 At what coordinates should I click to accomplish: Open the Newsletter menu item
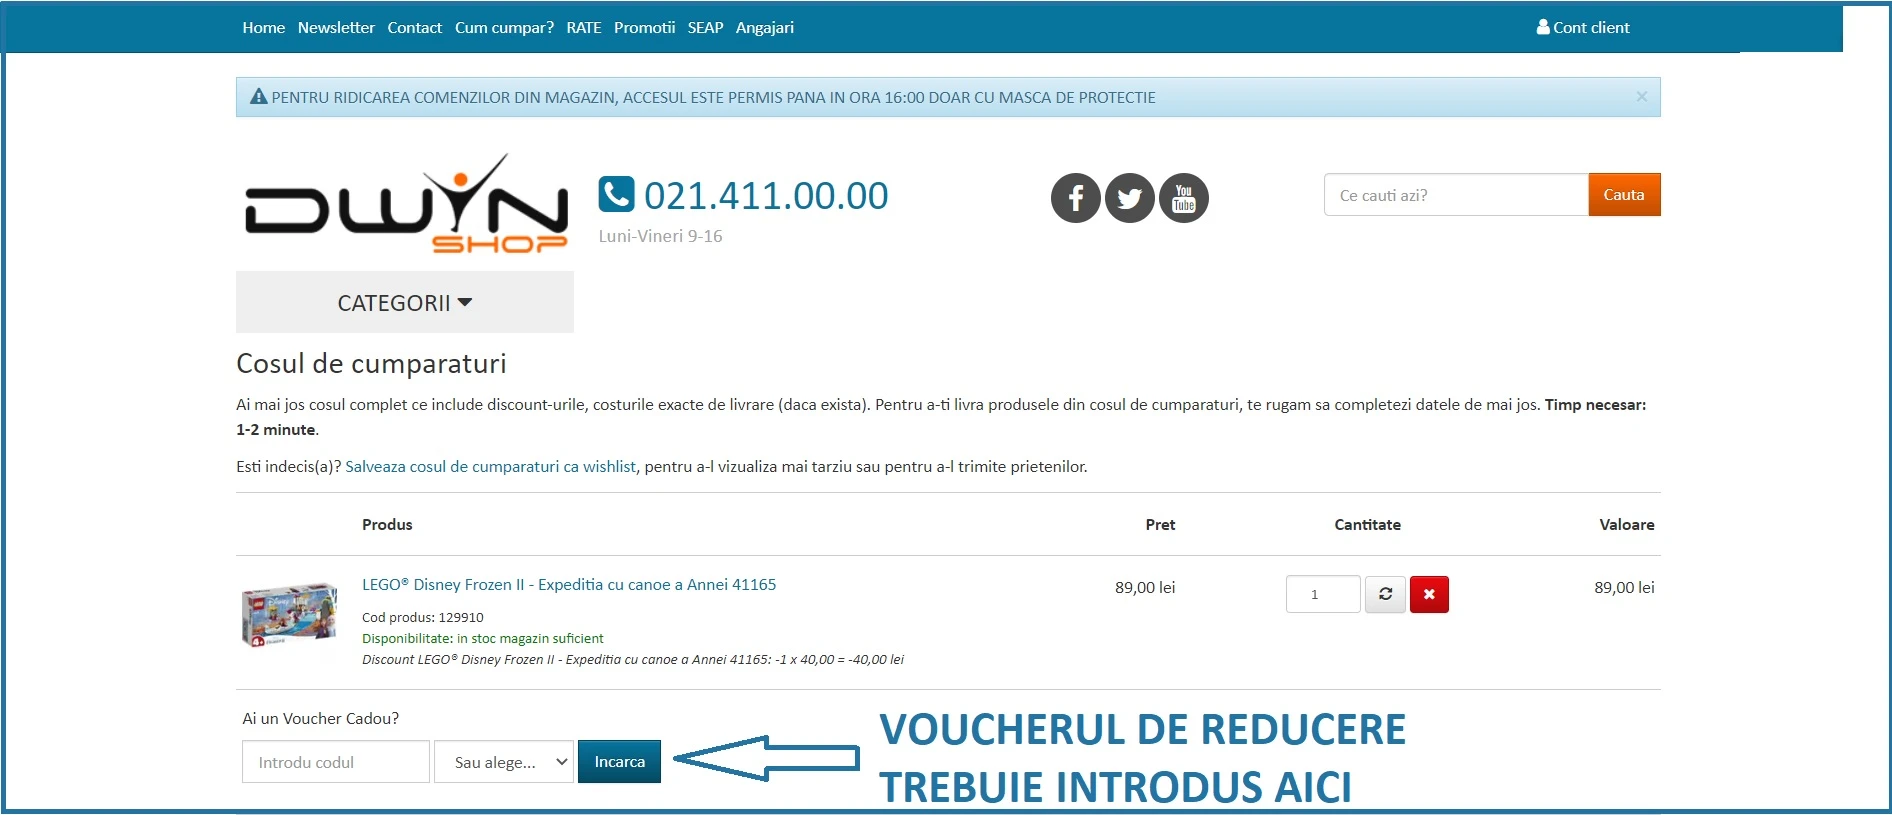coord(336,28)
